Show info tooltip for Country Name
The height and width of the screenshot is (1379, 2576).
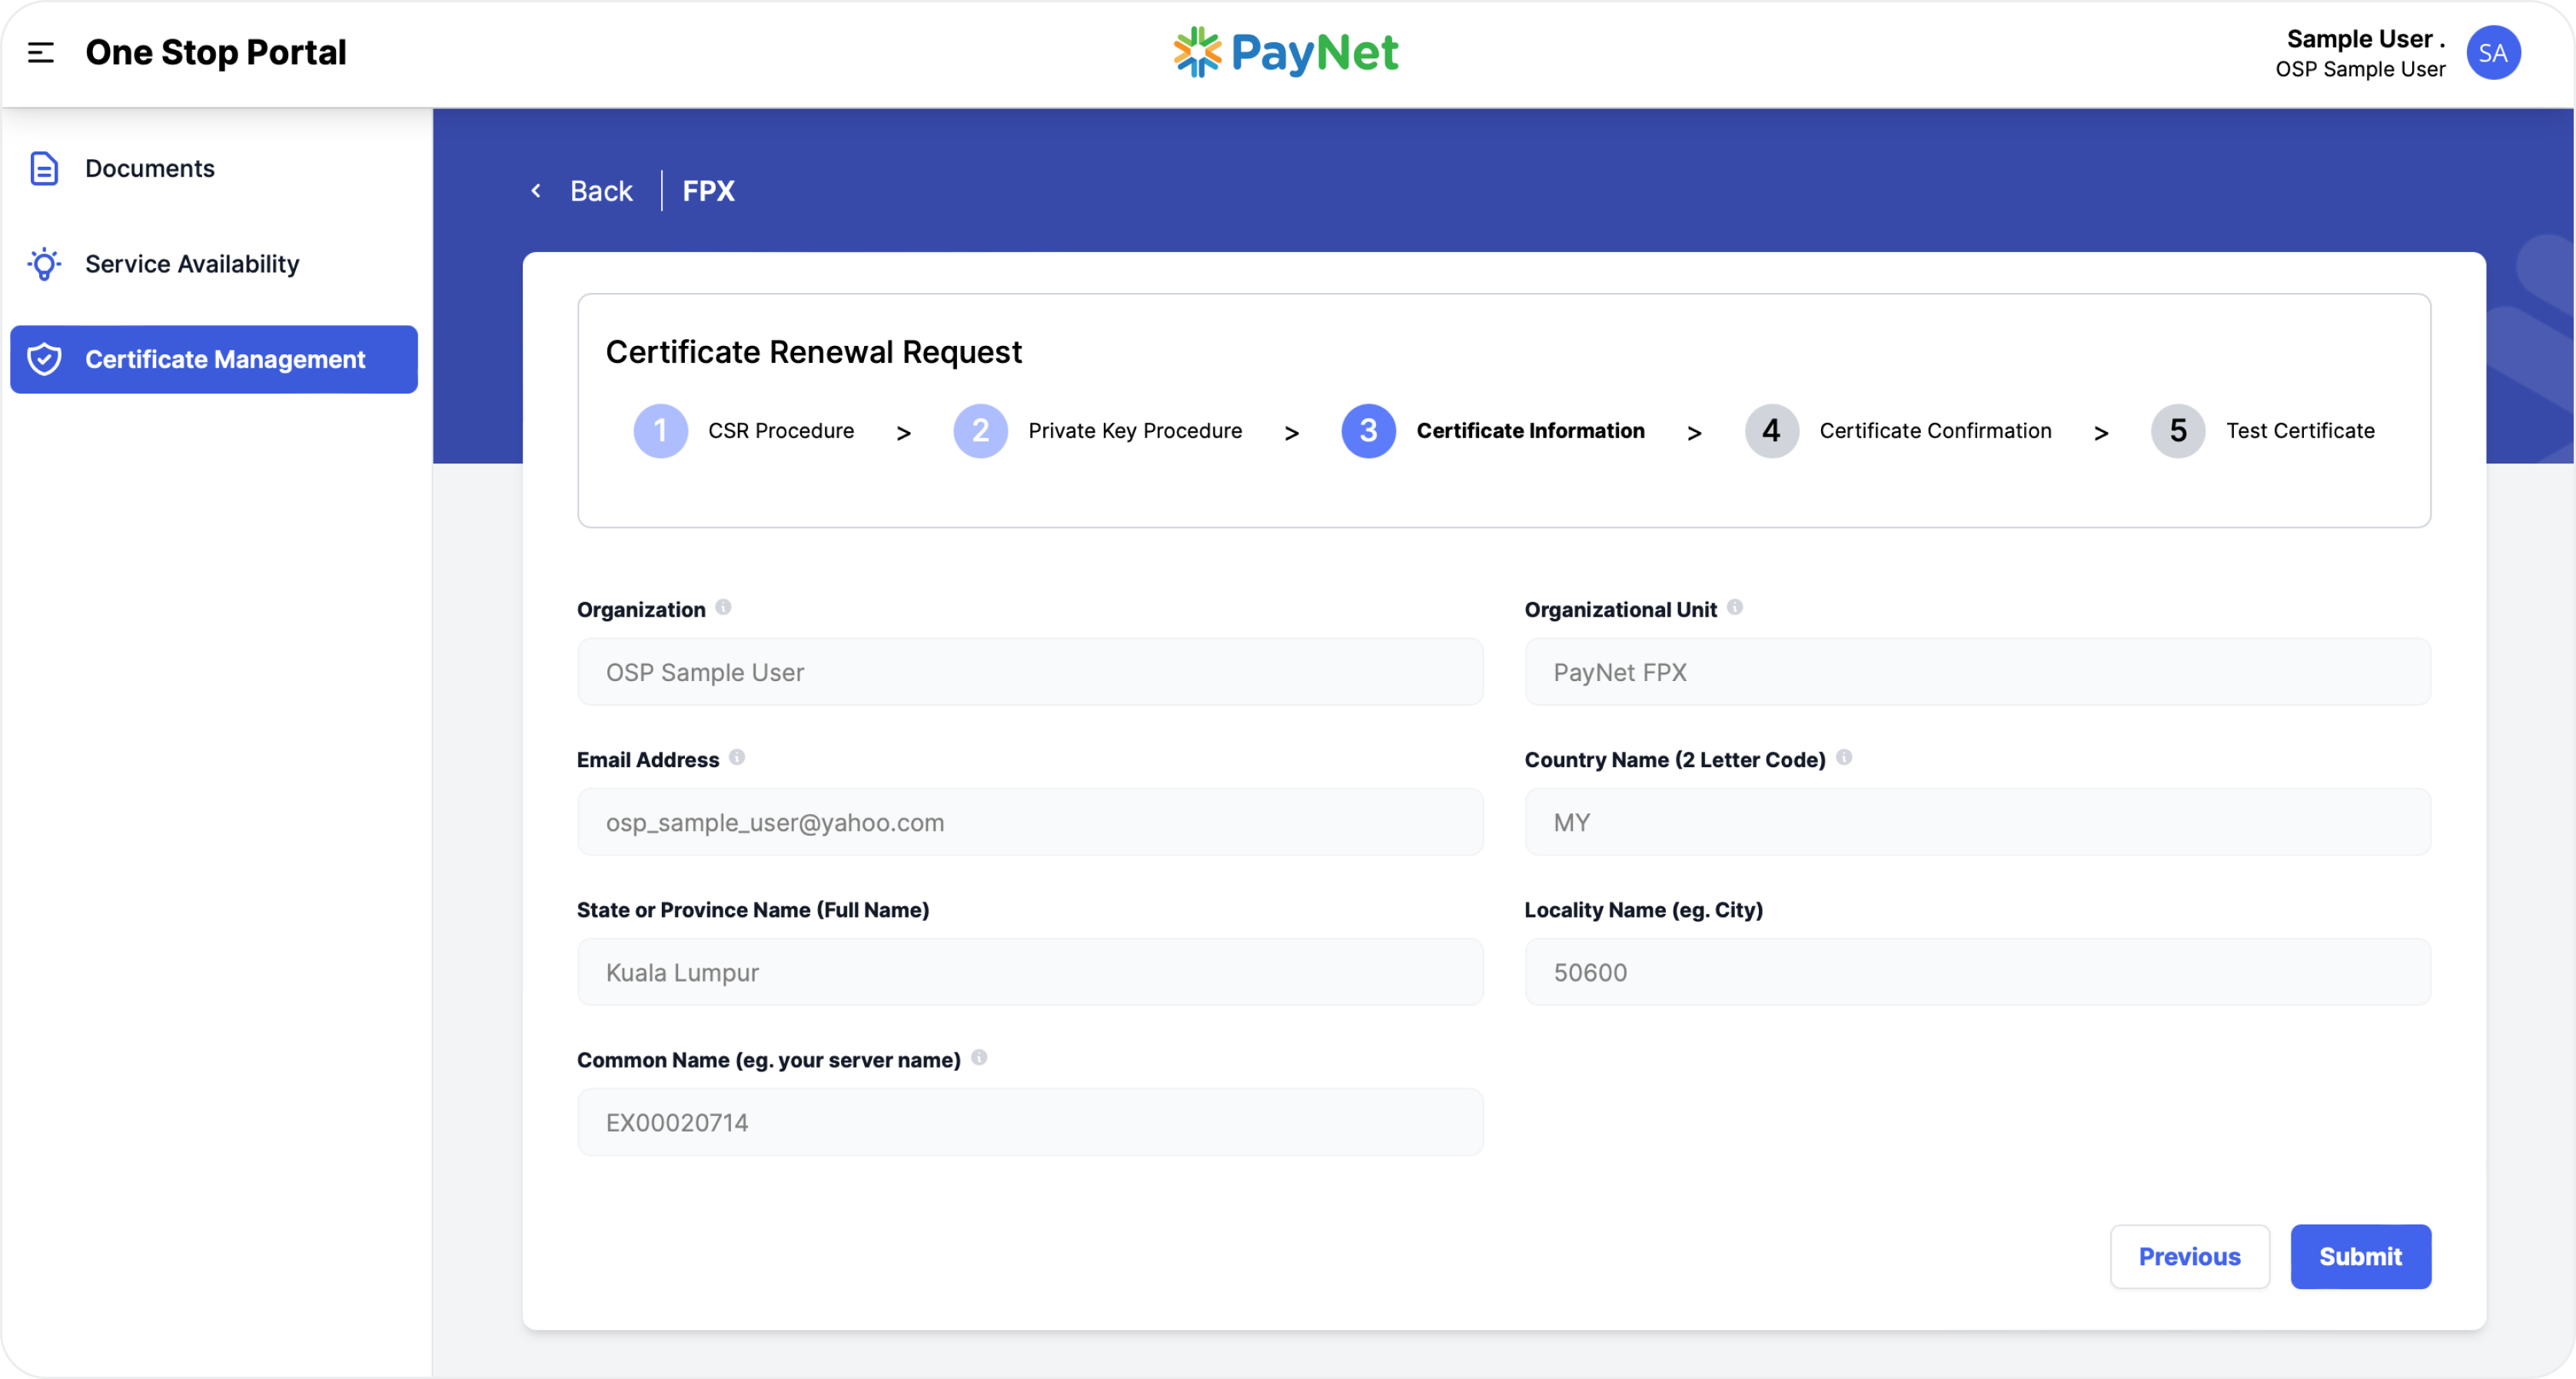1844,757
